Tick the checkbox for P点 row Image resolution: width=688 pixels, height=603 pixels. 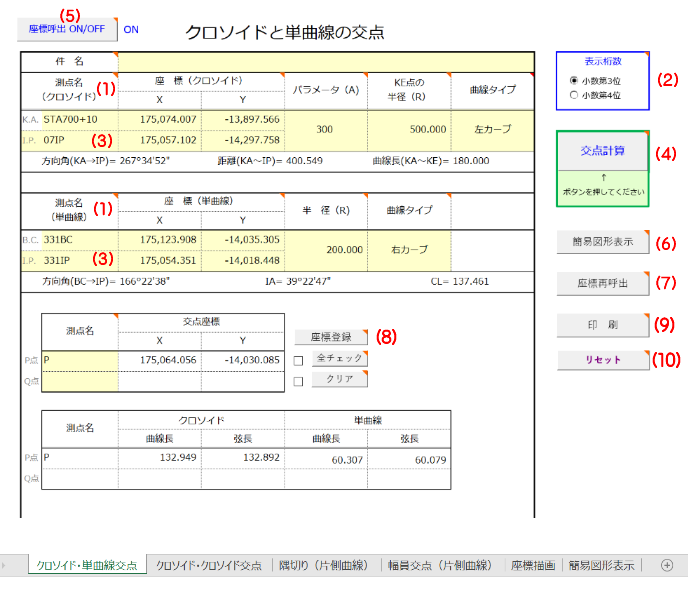(x=299, y=360)
